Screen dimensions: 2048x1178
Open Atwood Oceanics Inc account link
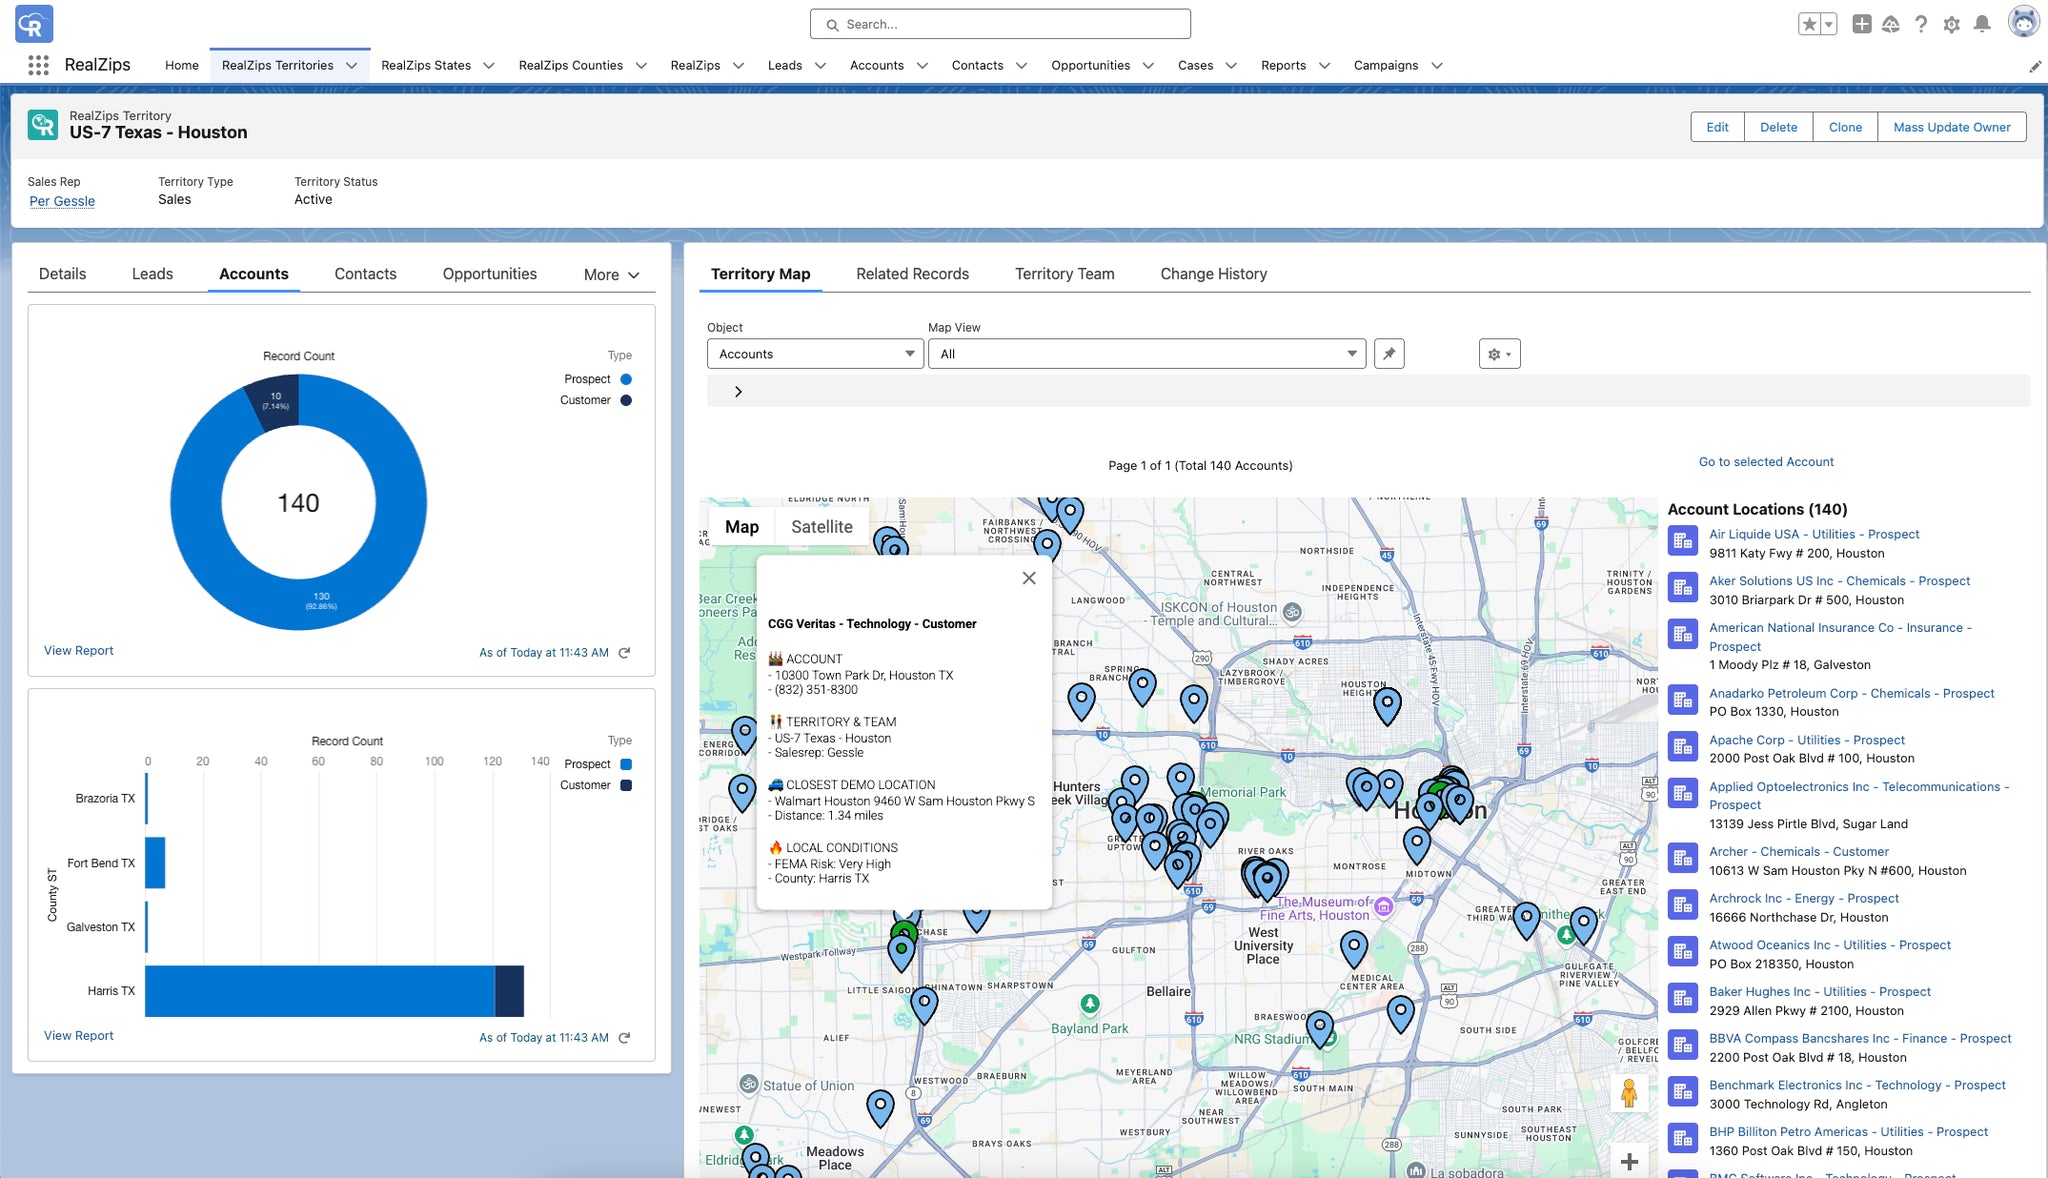click(1830, 945)
